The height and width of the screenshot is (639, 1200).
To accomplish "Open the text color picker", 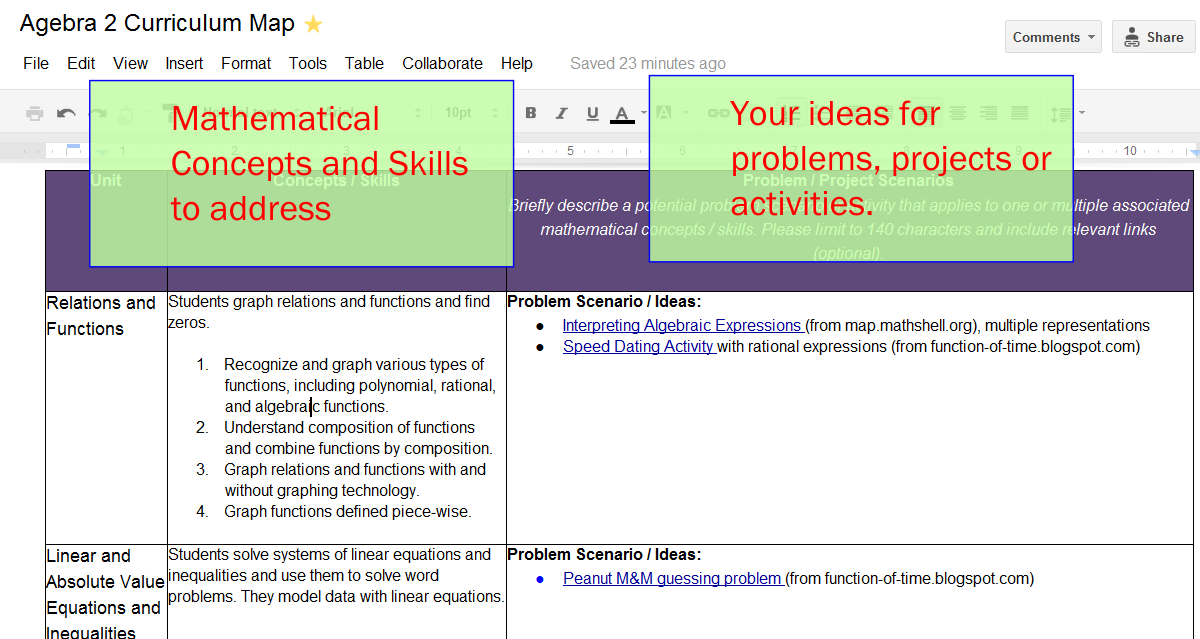I will point(622,114).
